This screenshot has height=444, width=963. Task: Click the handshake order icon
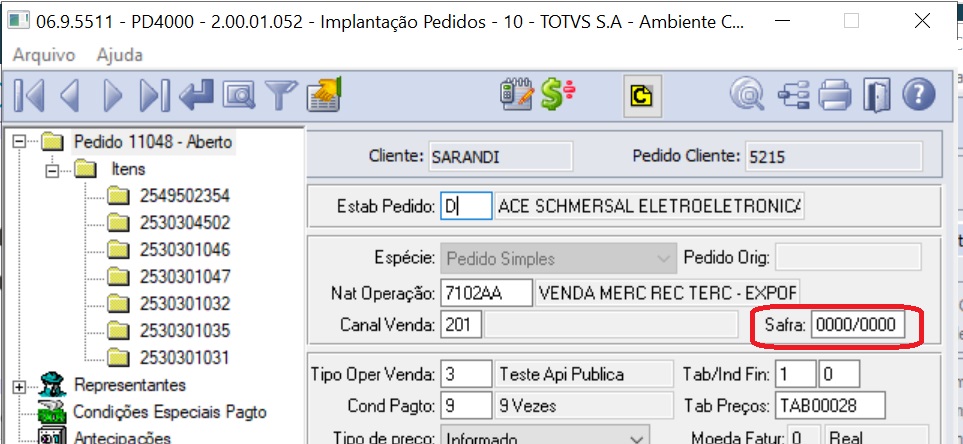(x=324, y=95)
